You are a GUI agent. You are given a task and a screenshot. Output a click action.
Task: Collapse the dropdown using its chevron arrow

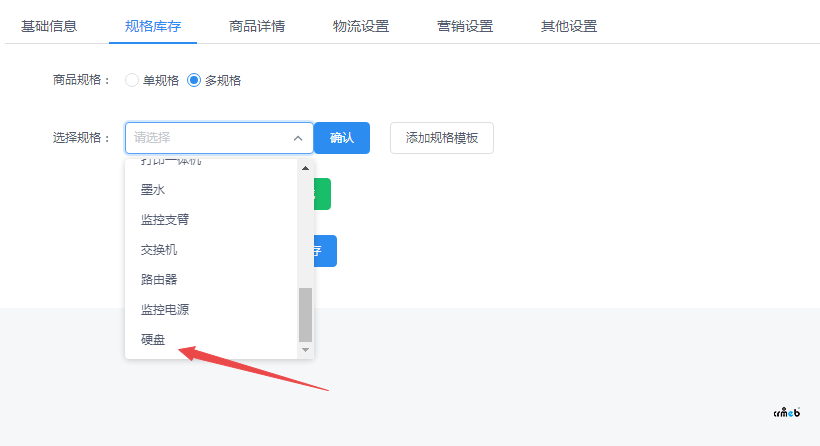[298, 138]
